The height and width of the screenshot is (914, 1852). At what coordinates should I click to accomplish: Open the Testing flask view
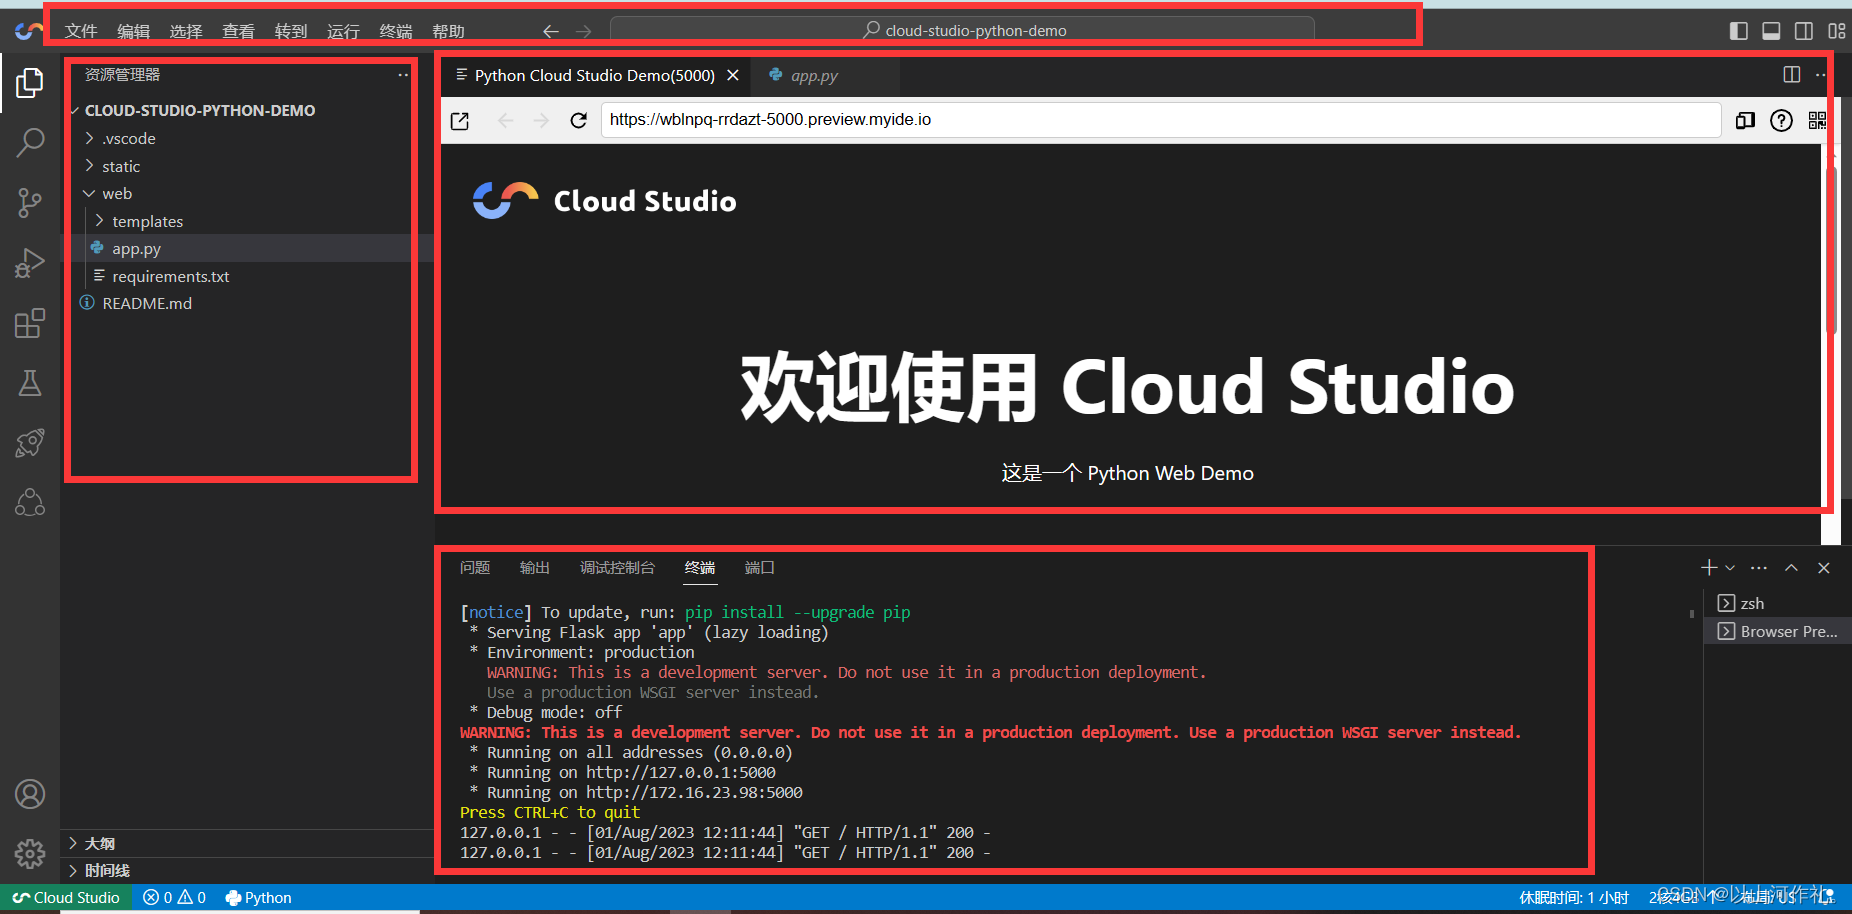point(30,383)
